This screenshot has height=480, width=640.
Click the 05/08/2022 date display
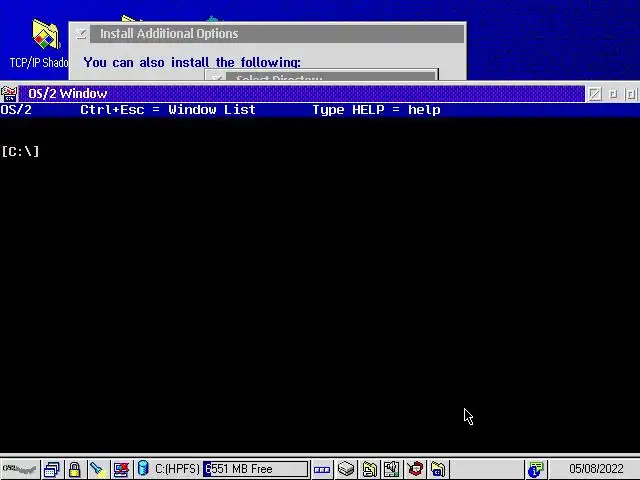click(596, 469)
